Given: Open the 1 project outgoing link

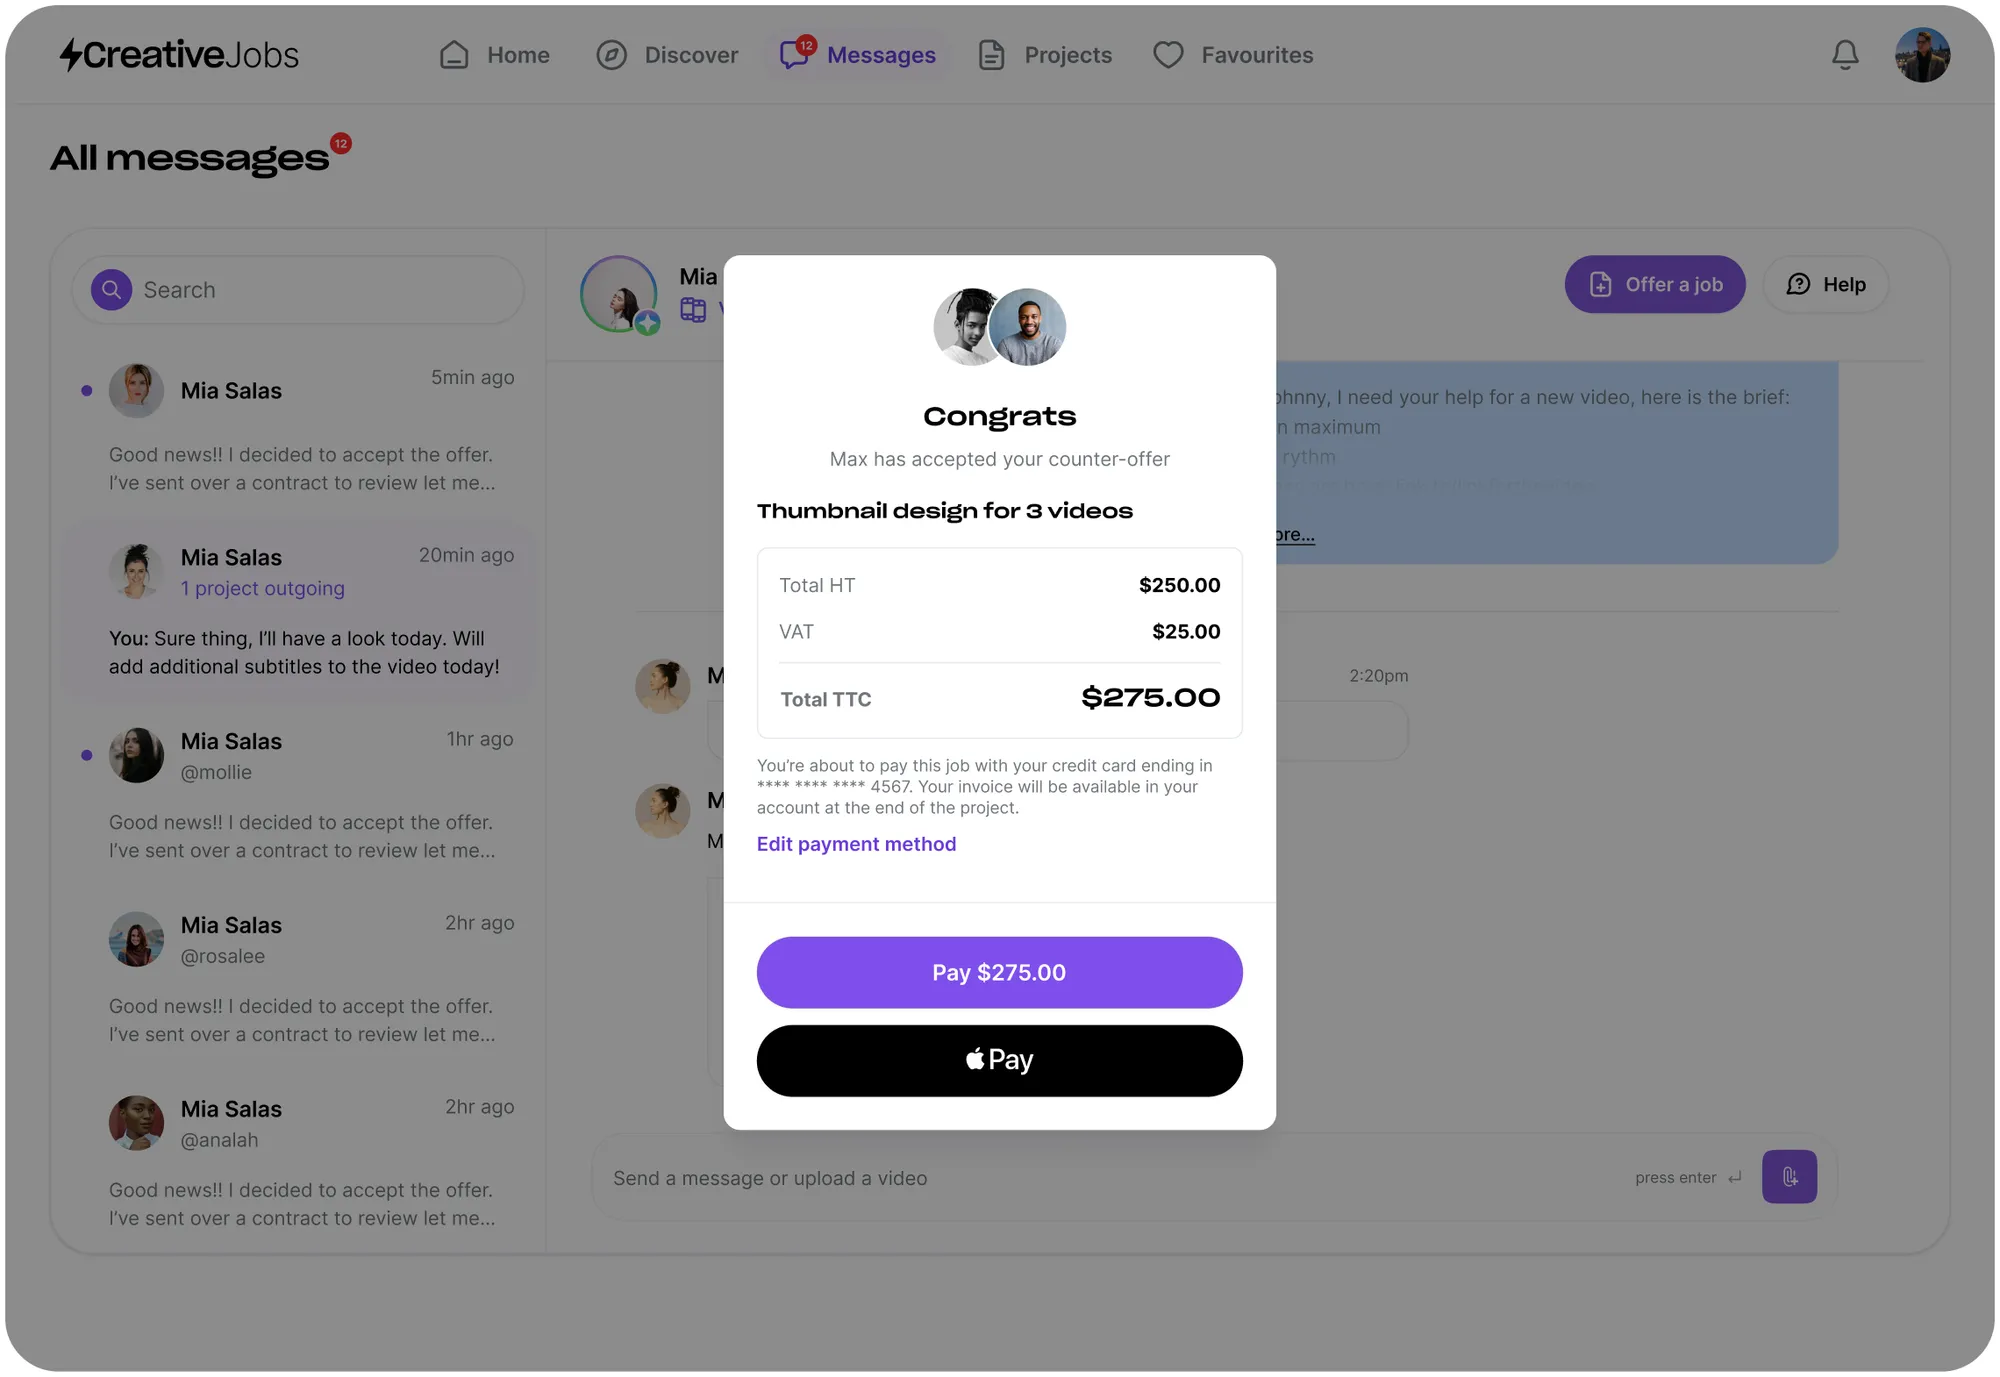Looking at the screenshot, I should click(x=263, y=589).
